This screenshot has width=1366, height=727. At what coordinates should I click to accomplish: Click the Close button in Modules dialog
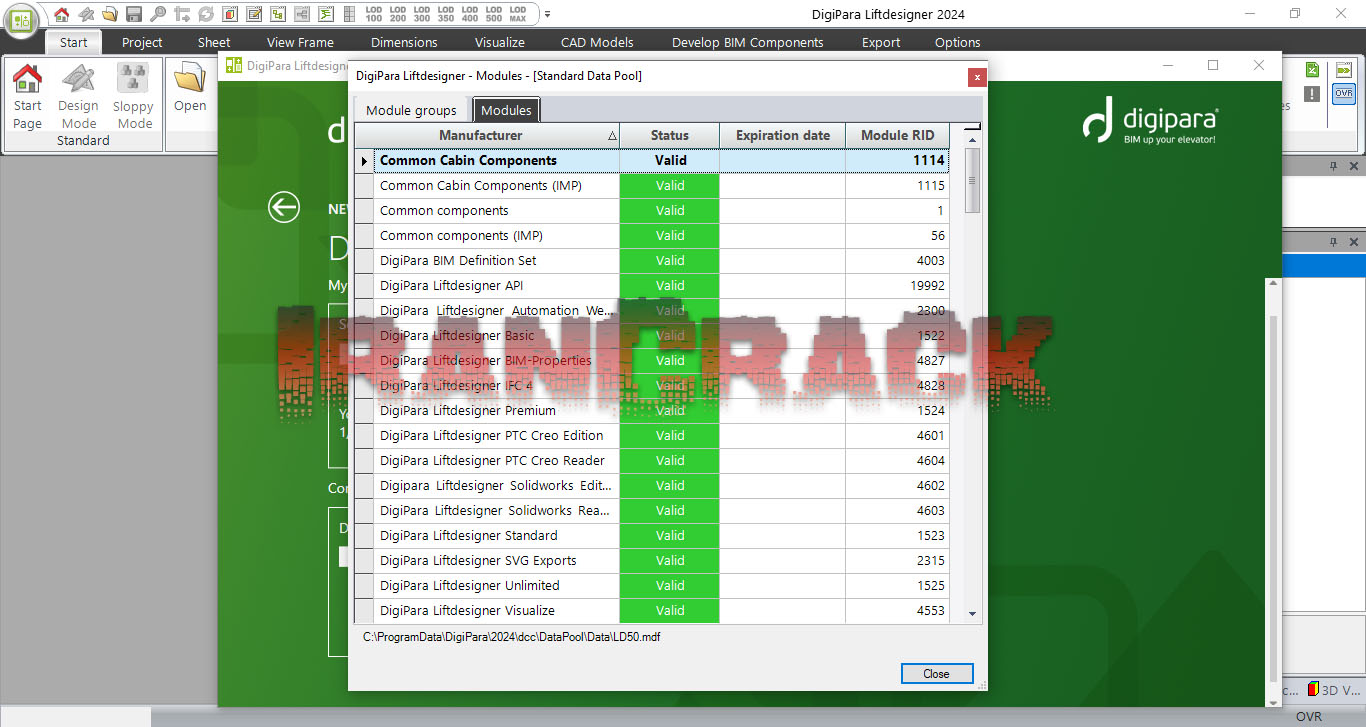pyautogui.click(x=936, y=673)
